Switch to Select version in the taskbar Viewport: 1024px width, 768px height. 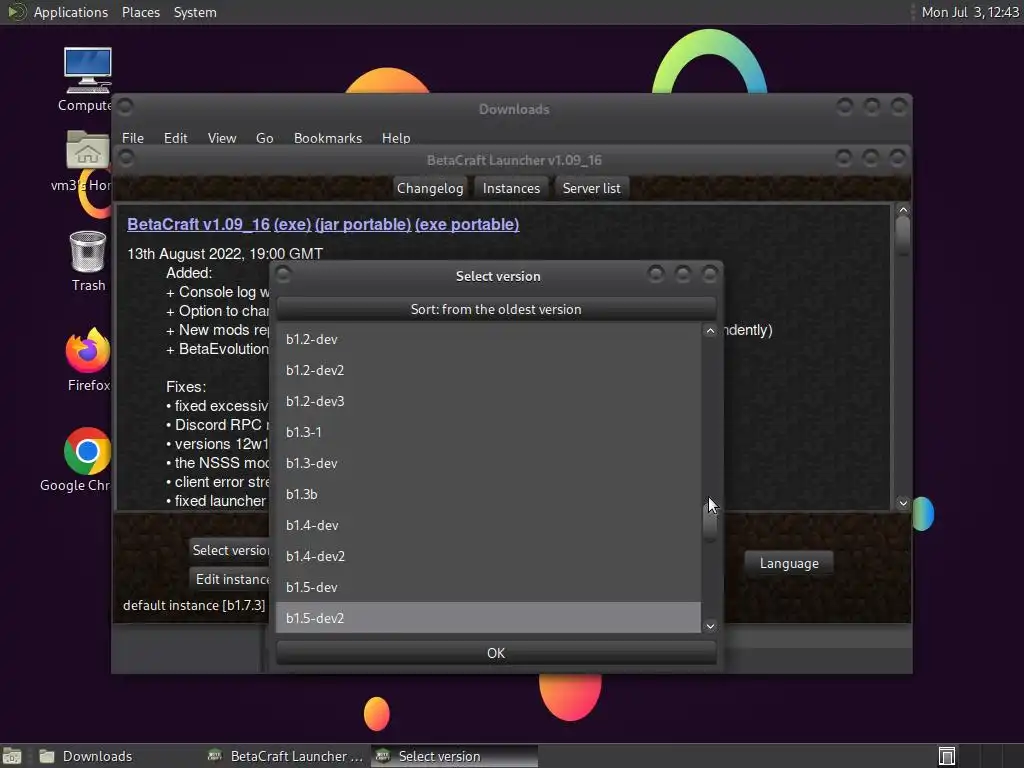[x=455, y=756]
